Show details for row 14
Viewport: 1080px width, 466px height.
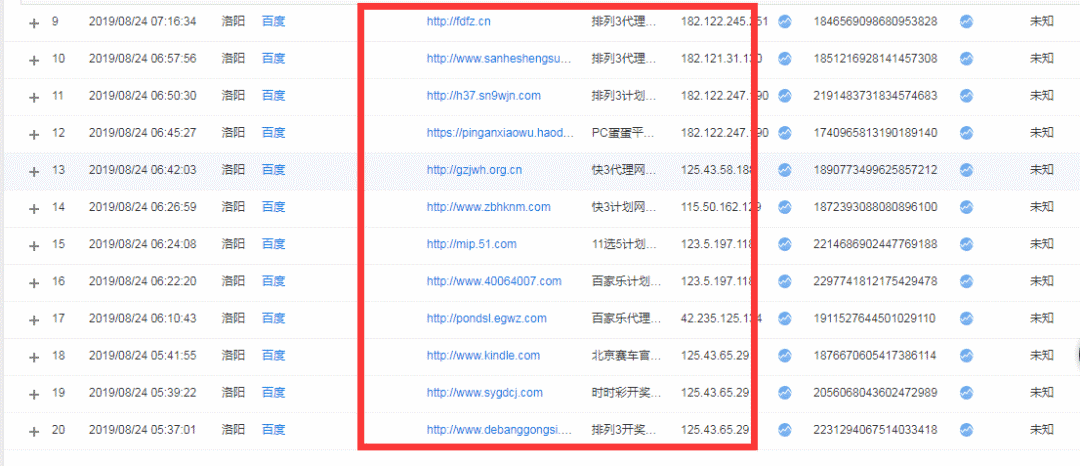pyautogui.click(x=34, y=209)
